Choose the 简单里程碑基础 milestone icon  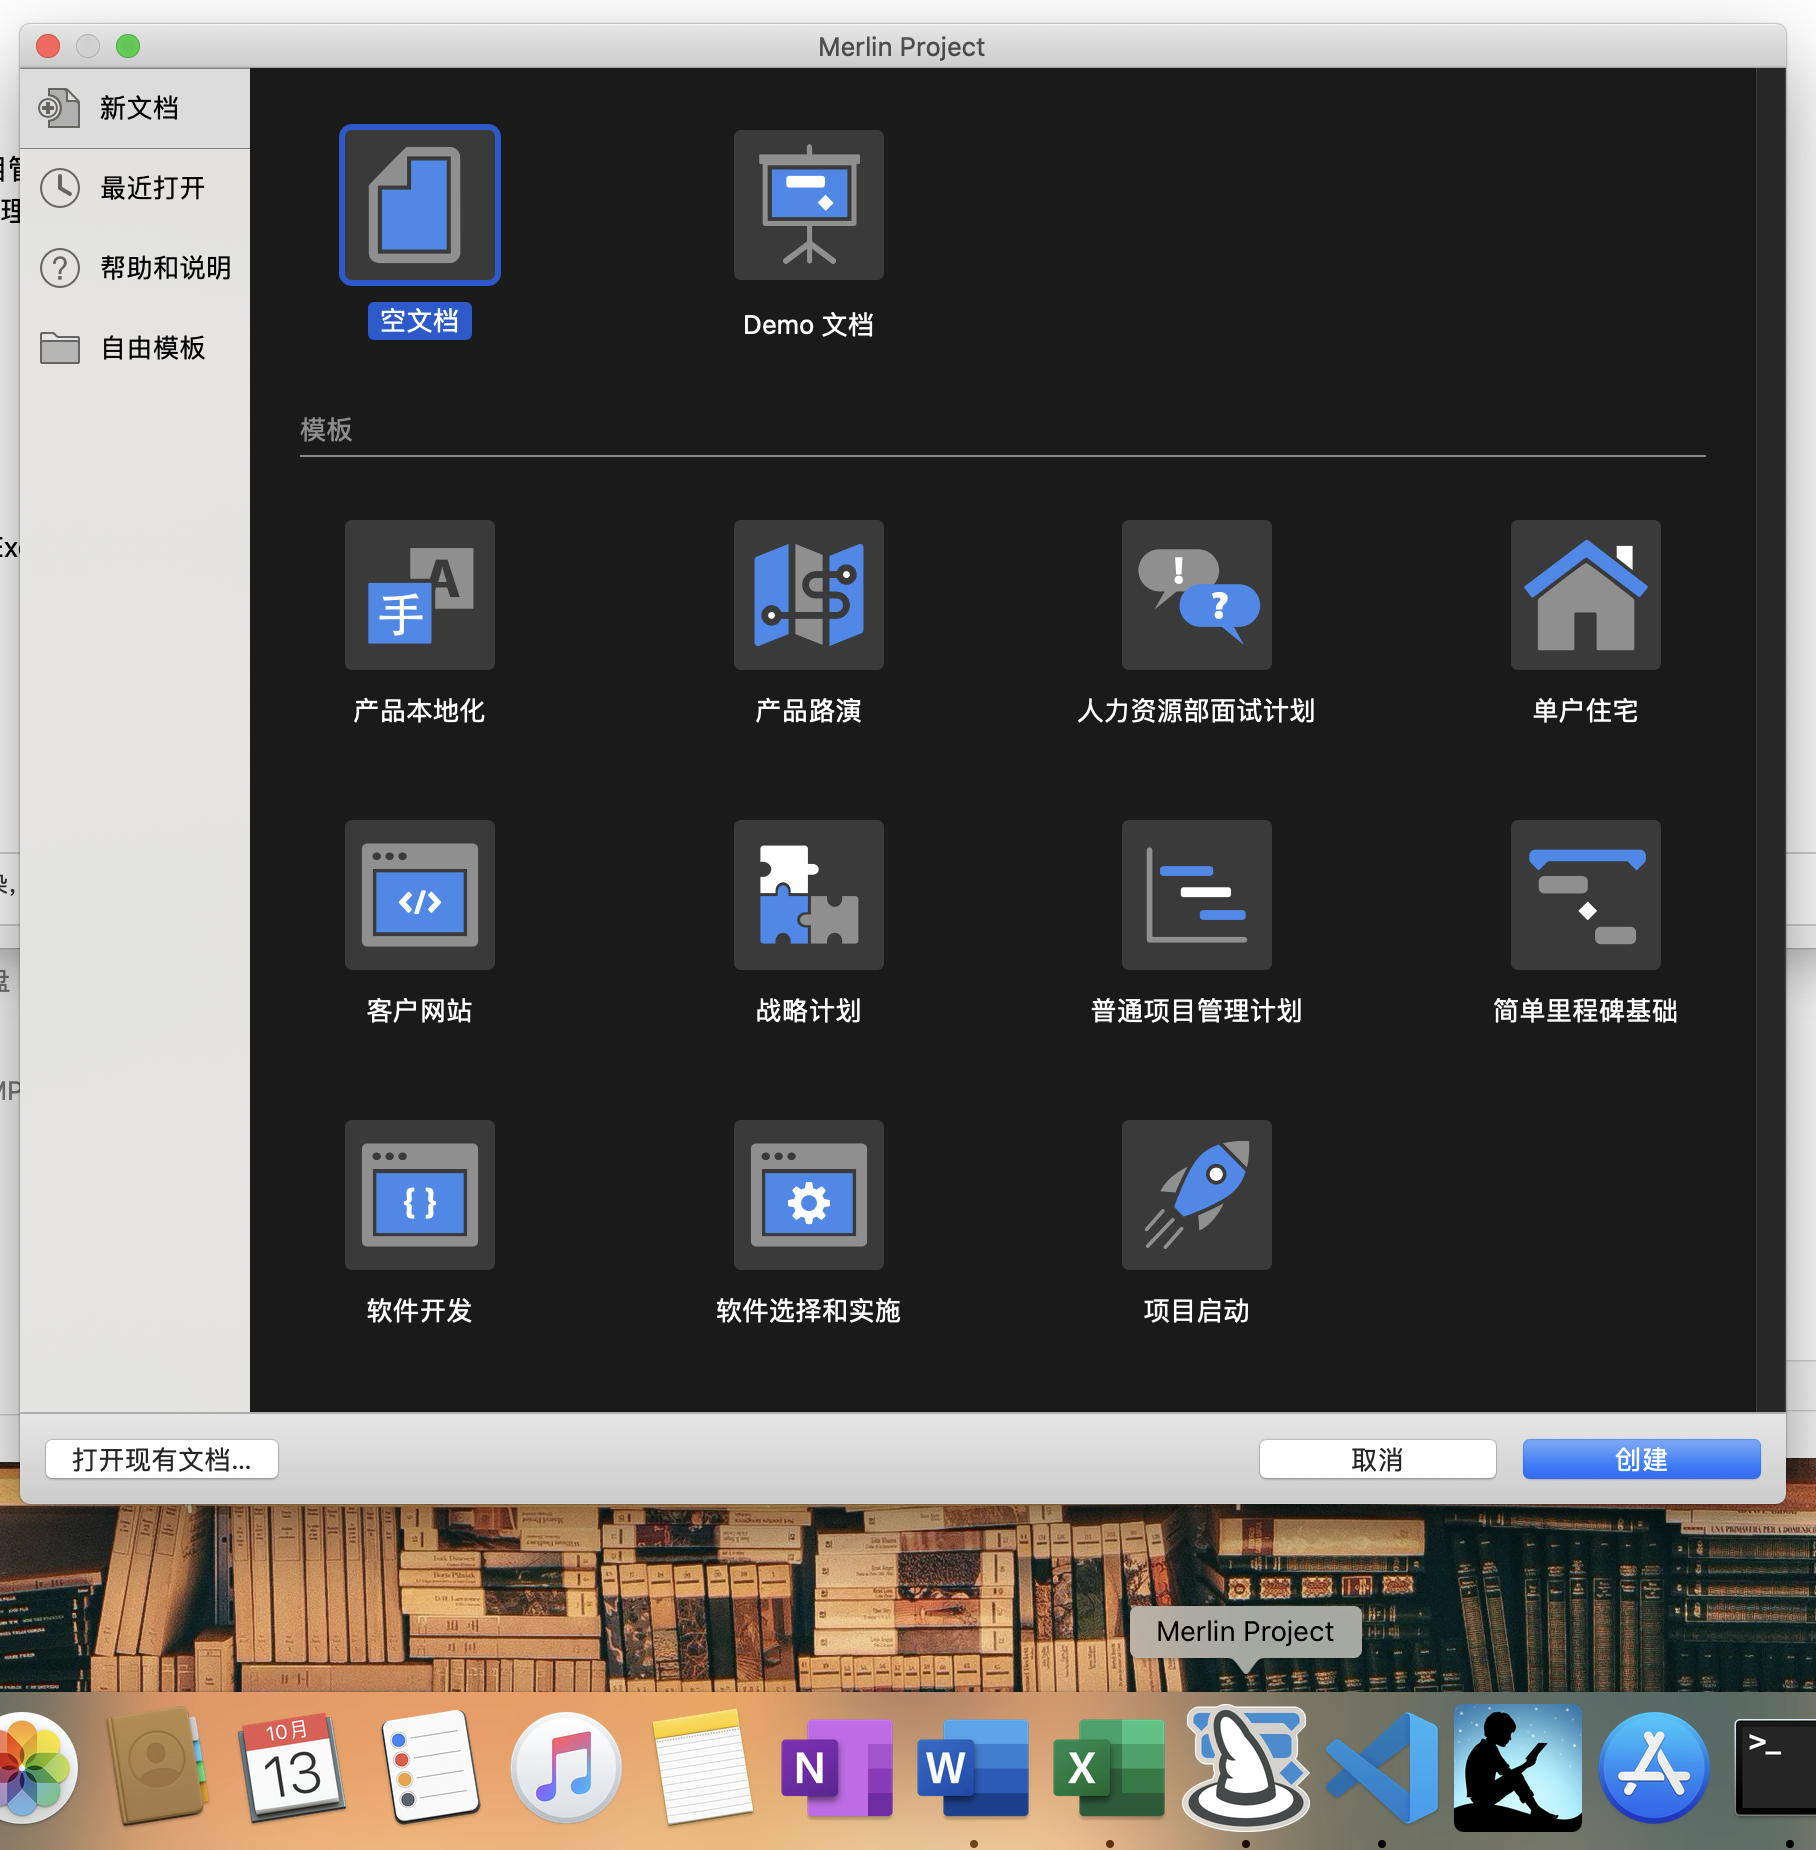pos(1585,895)
